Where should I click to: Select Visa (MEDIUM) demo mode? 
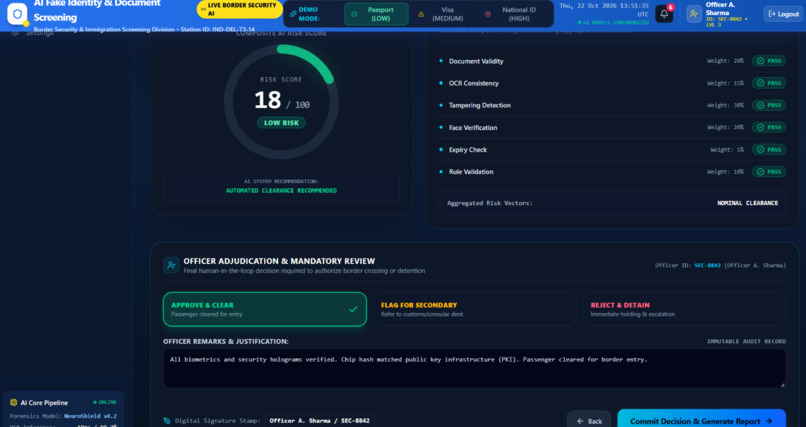coord(443,14)
